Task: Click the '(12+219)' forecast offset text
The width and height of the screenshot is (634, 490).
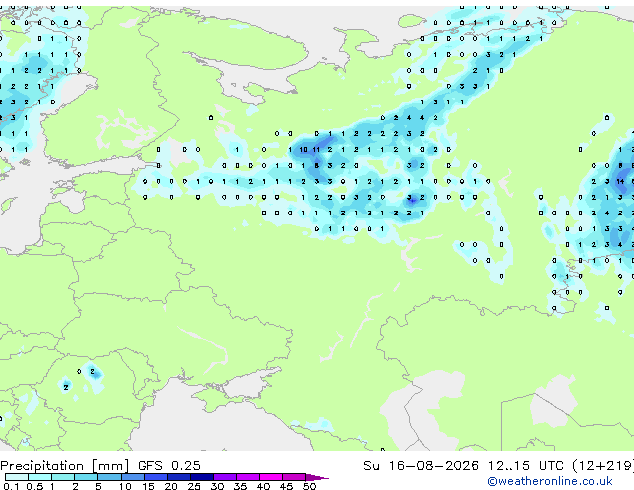Action: [603, 466]
